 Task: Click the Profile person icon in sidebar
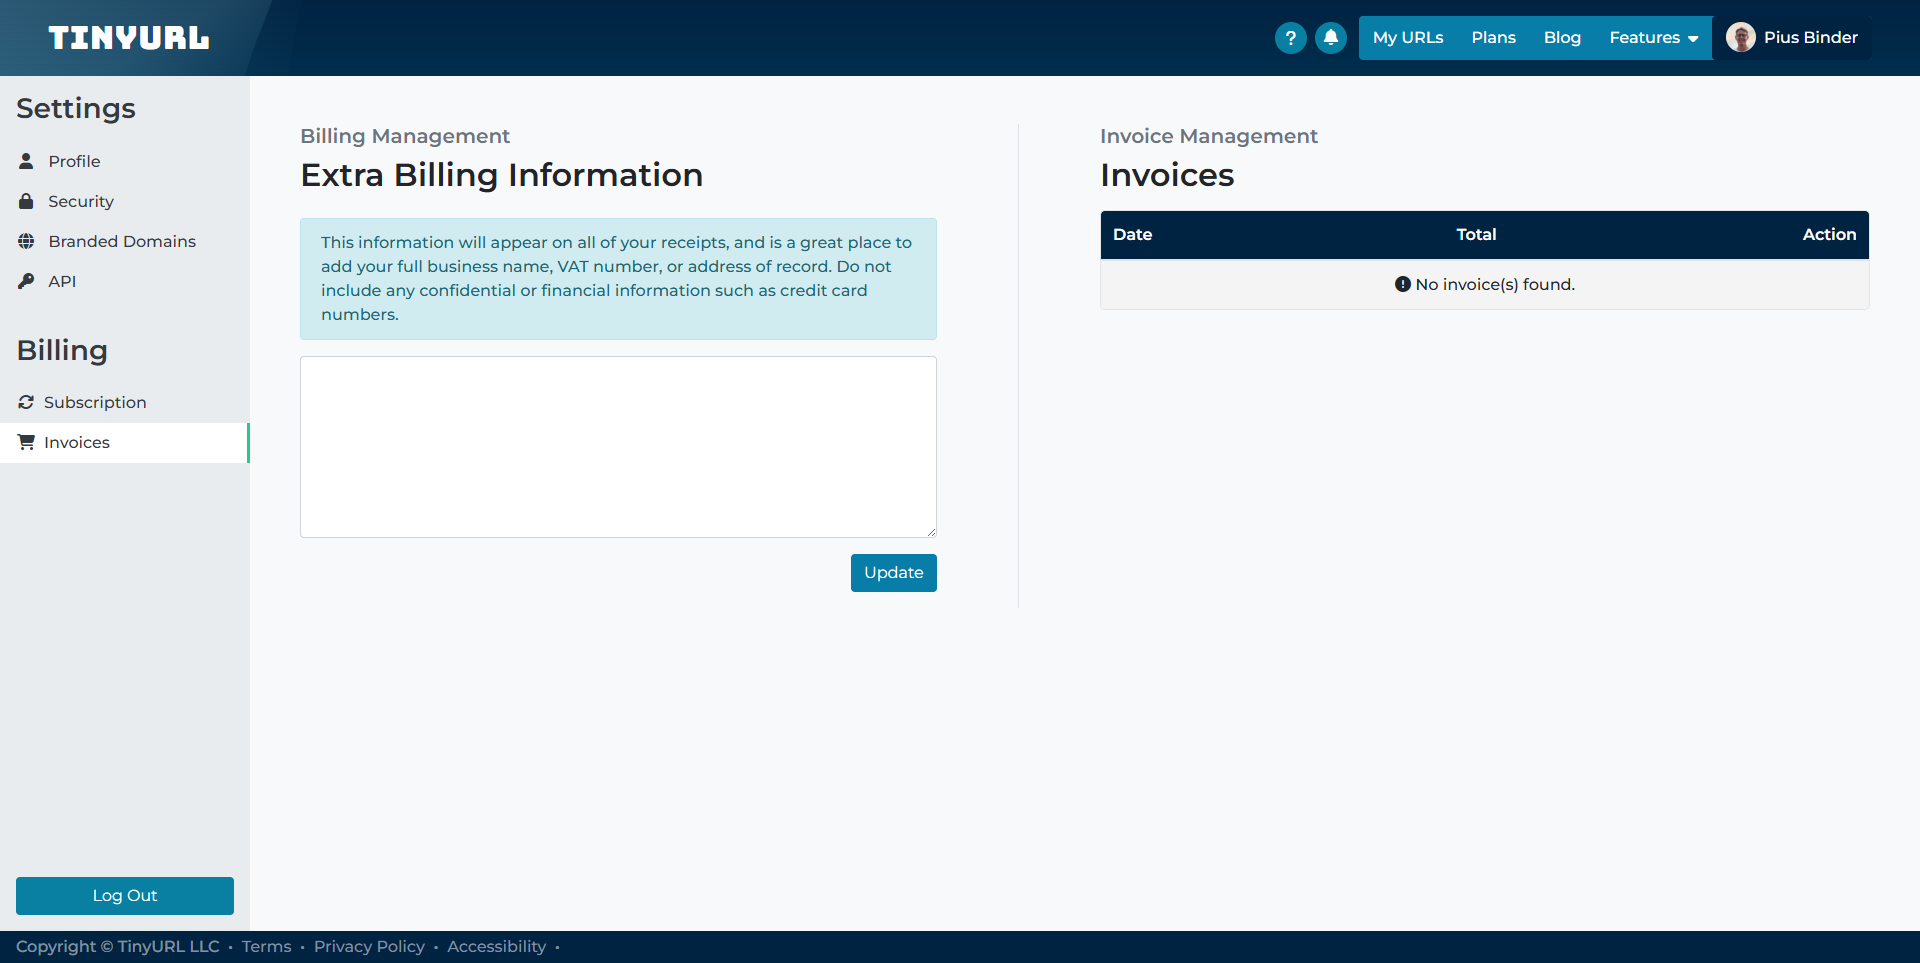(x=26, y=161)
